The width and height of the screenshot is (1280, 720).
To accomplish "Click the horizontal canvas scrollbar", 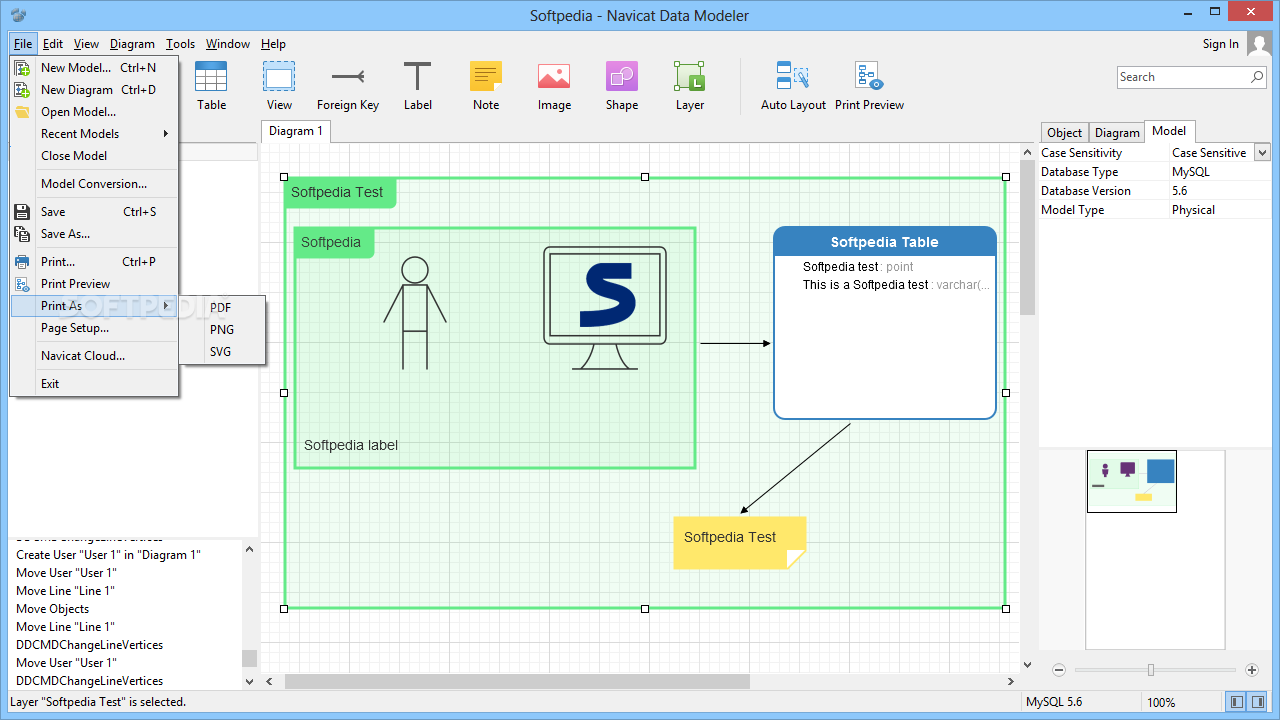I will click(x=517, y=681).
